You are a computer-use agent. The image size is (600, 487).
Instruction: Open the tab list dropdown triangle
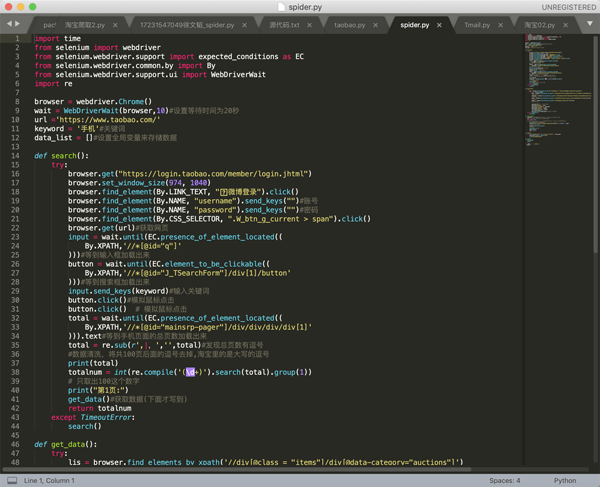click(590, 24)
